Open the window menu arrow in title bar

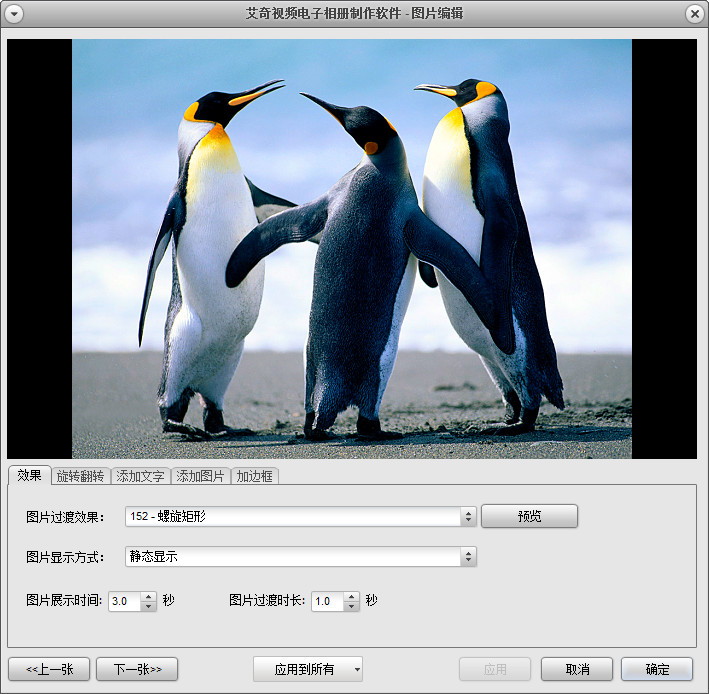coord(14,14)
